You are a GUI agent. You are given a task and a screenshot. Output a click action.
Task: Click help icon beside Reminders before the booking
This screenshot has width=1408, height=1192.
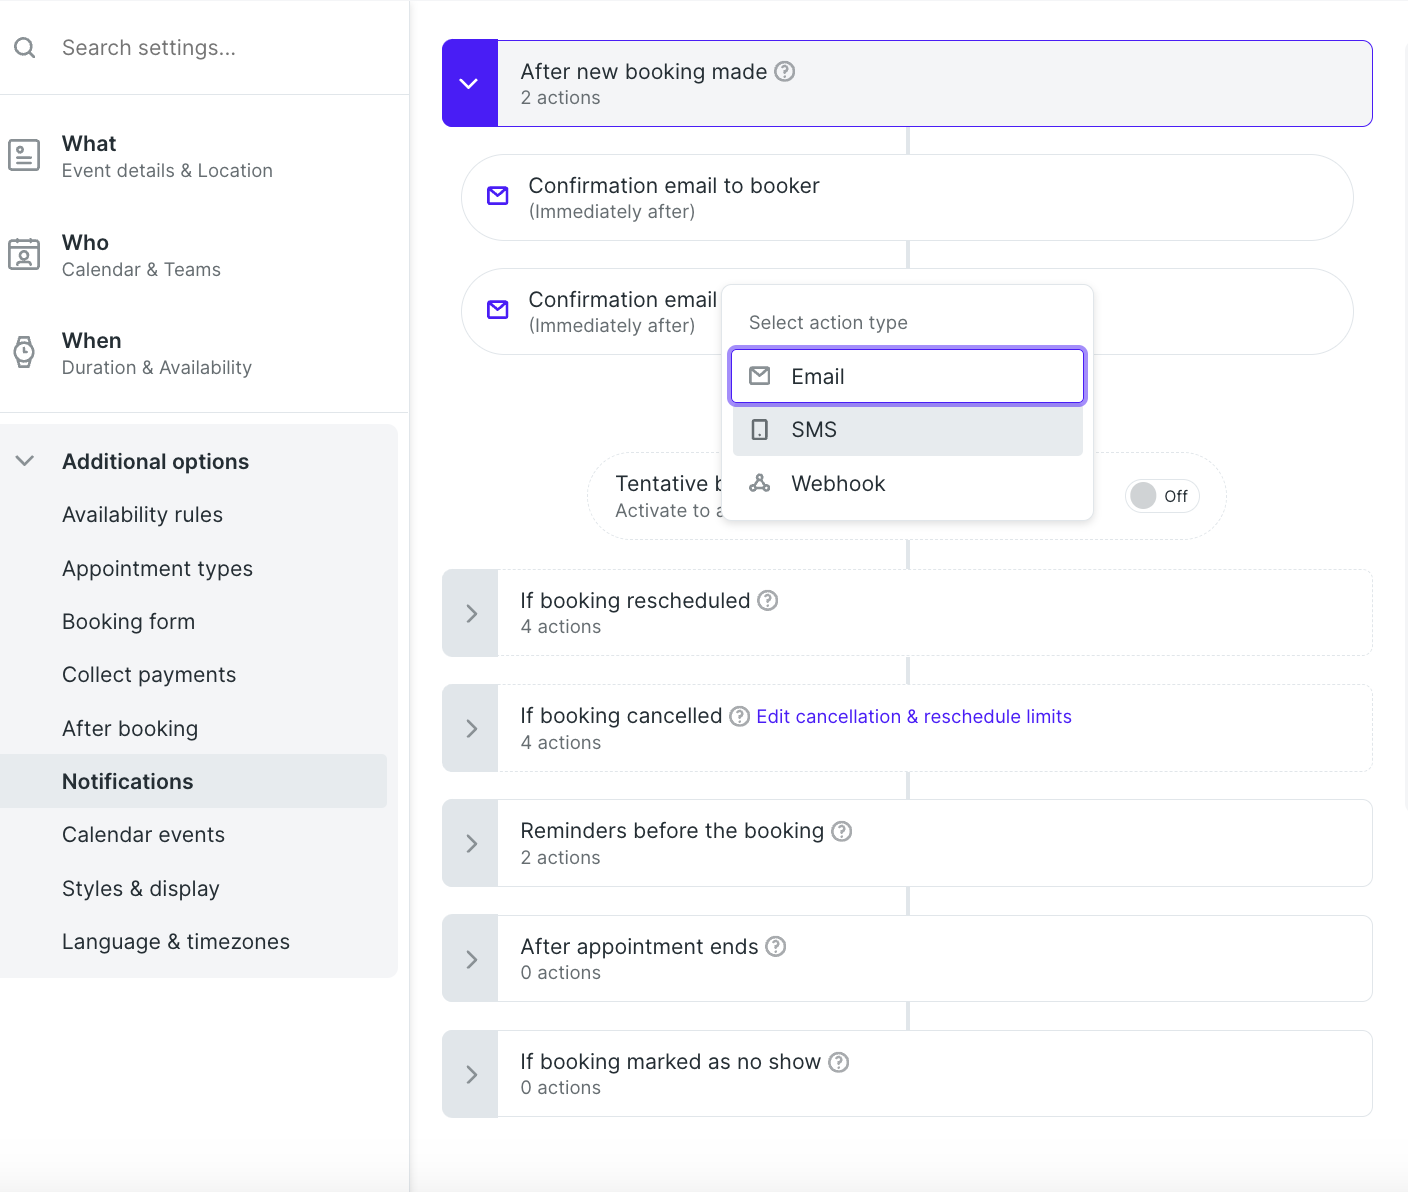(842, 831)
